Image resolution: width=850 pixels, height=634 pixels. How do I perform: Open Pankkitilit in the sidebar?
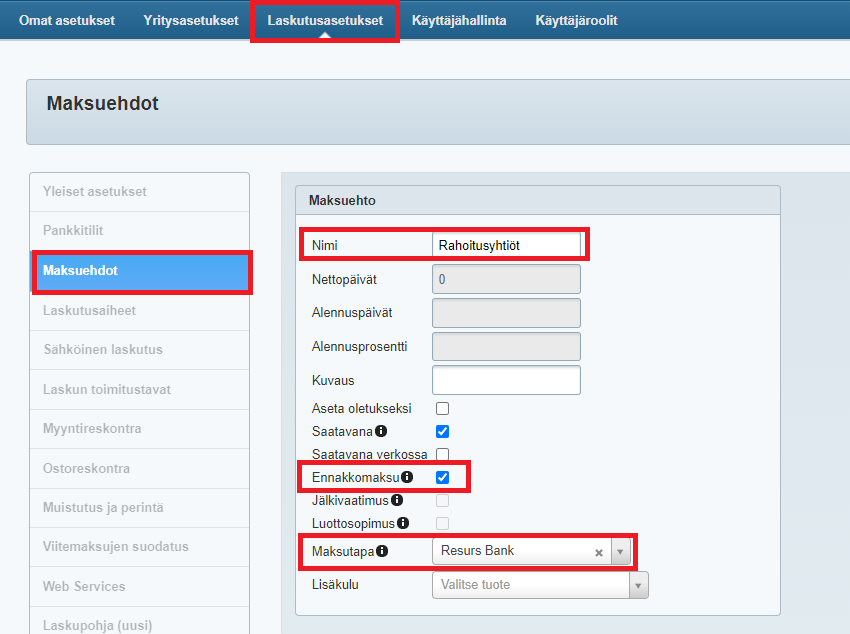tap(73, 231)
